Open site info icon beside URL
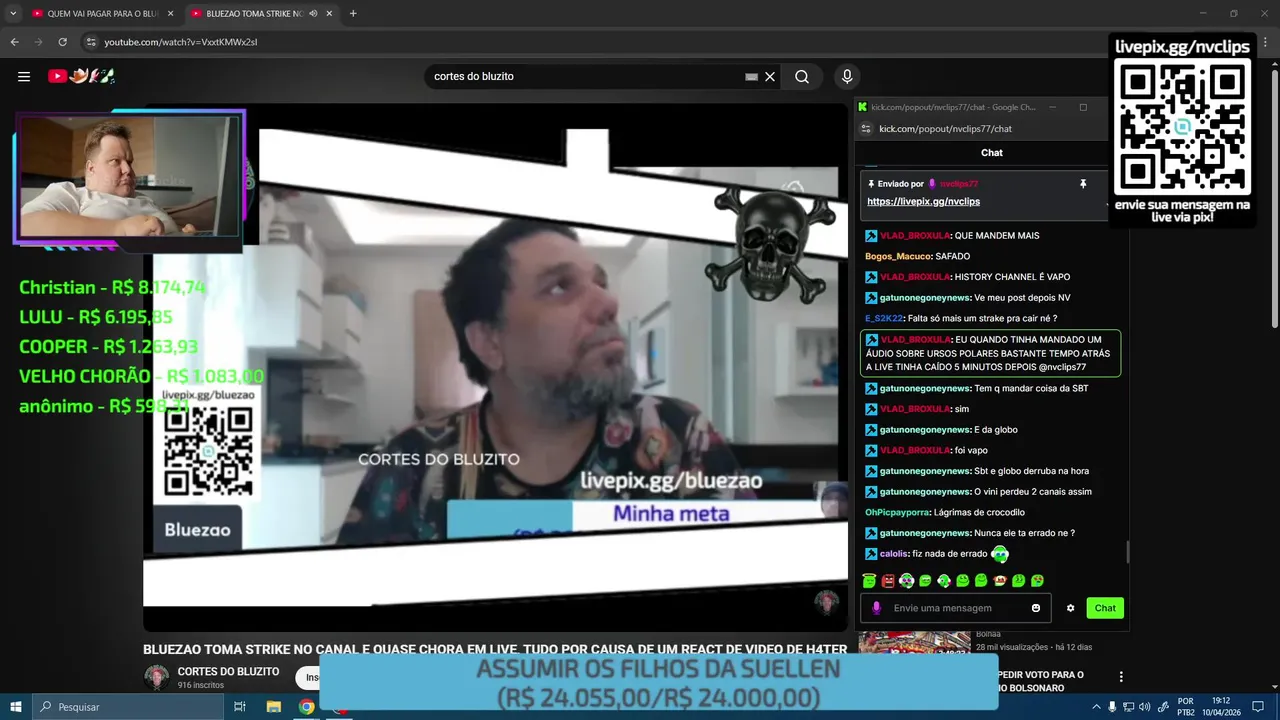 coord(91,42)
